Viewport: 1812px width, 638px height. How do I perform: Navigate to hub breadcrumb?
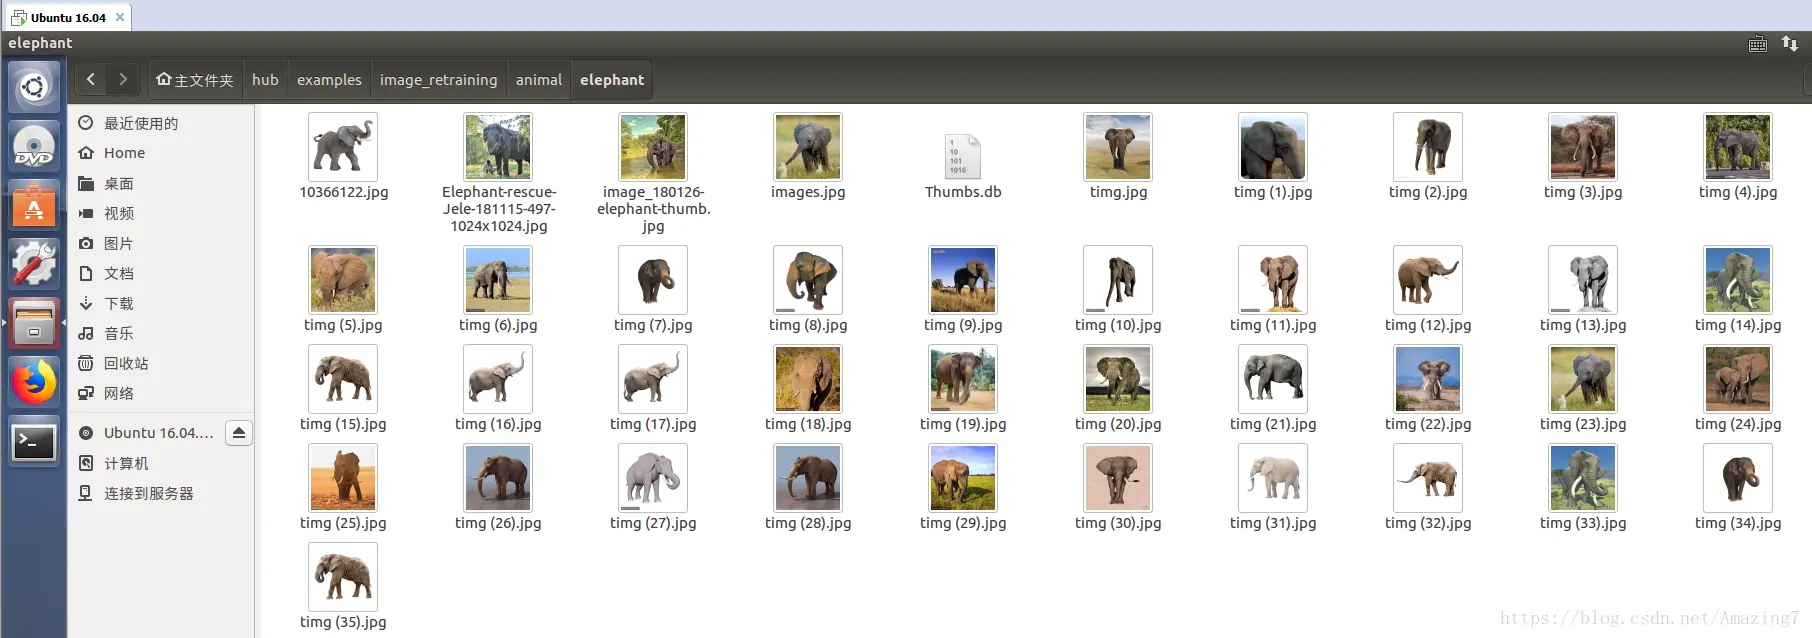(265, 80)
